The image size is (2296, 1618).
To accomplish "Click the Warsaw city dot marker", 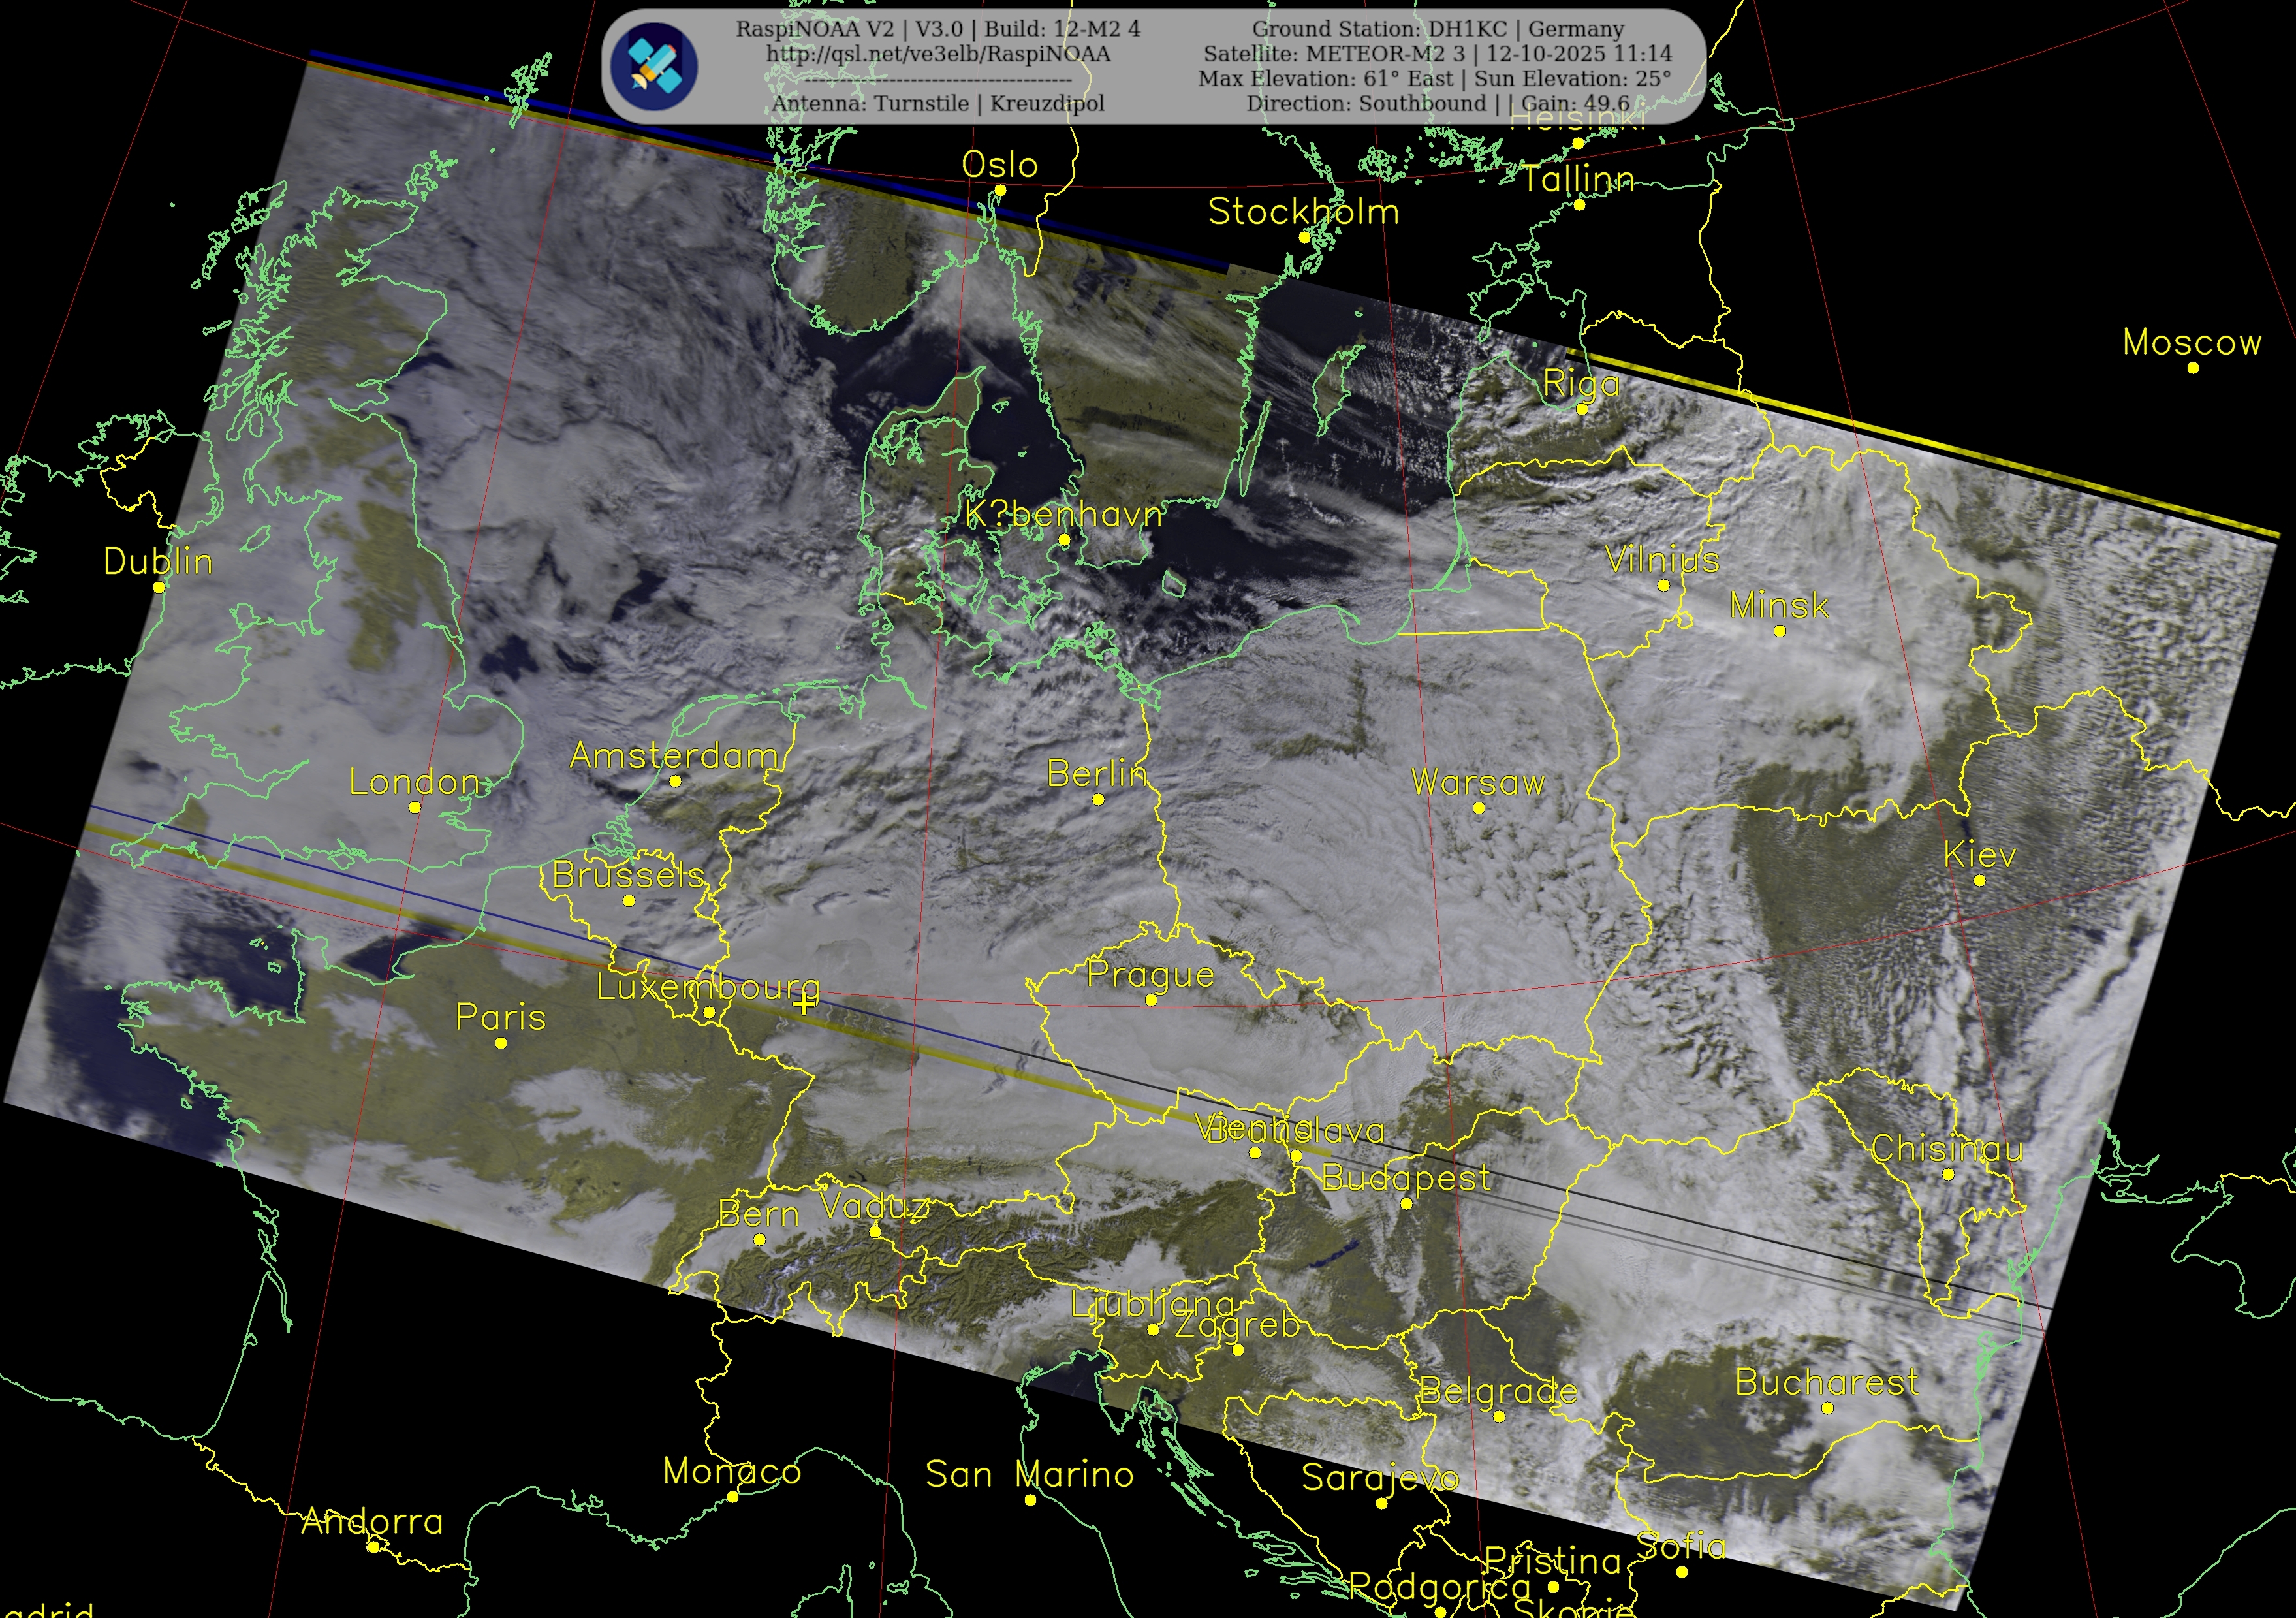I will click(1479, 808).
